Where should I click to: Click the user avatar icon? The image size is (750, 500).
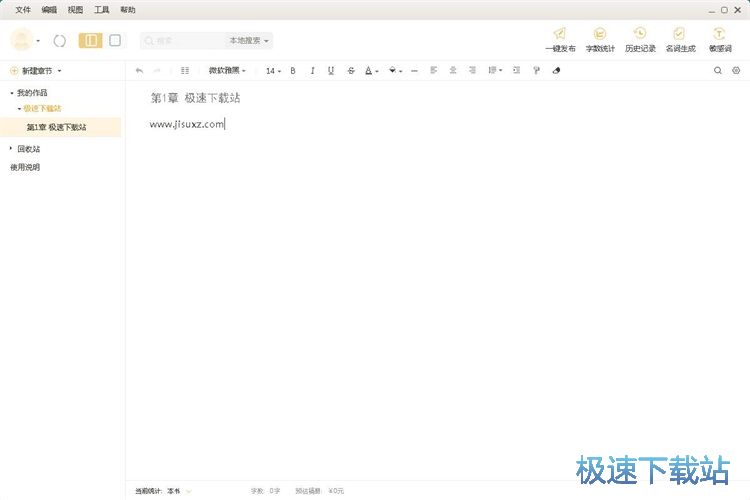(22, 40)
